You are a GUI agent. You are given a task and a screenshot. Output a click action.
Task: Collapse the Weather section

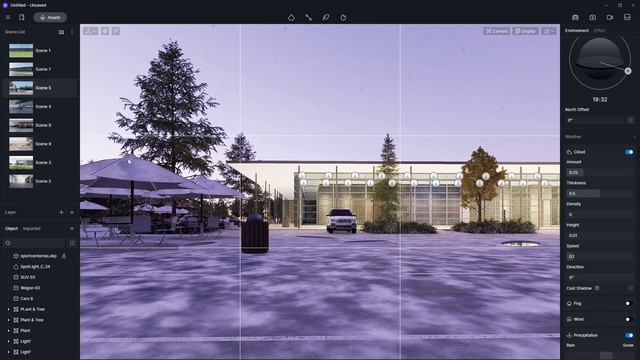(x=635, y=137)
